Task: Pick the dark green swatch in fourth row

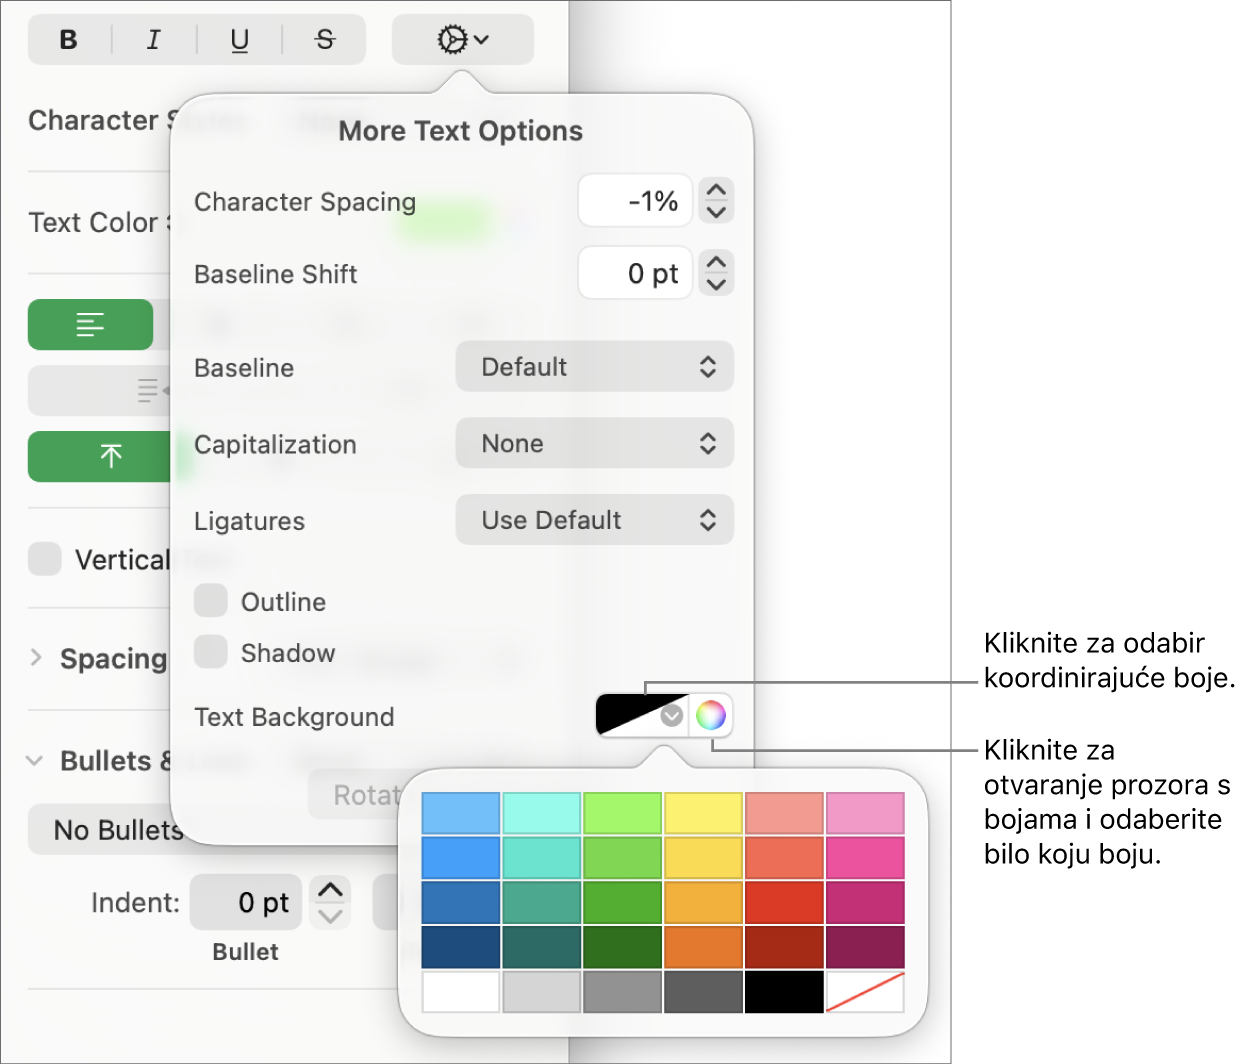Action: 623,947
